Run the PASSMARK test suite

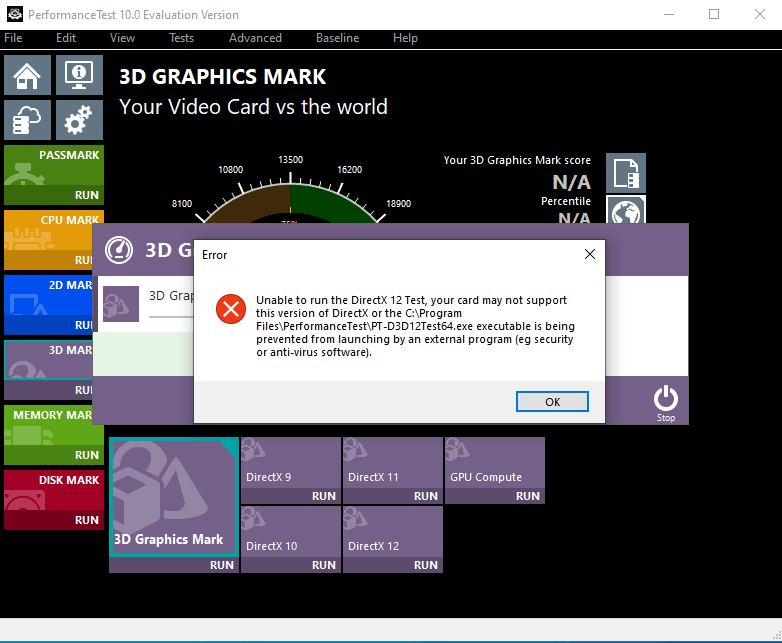pyautogui.click(x=87, y=195)
